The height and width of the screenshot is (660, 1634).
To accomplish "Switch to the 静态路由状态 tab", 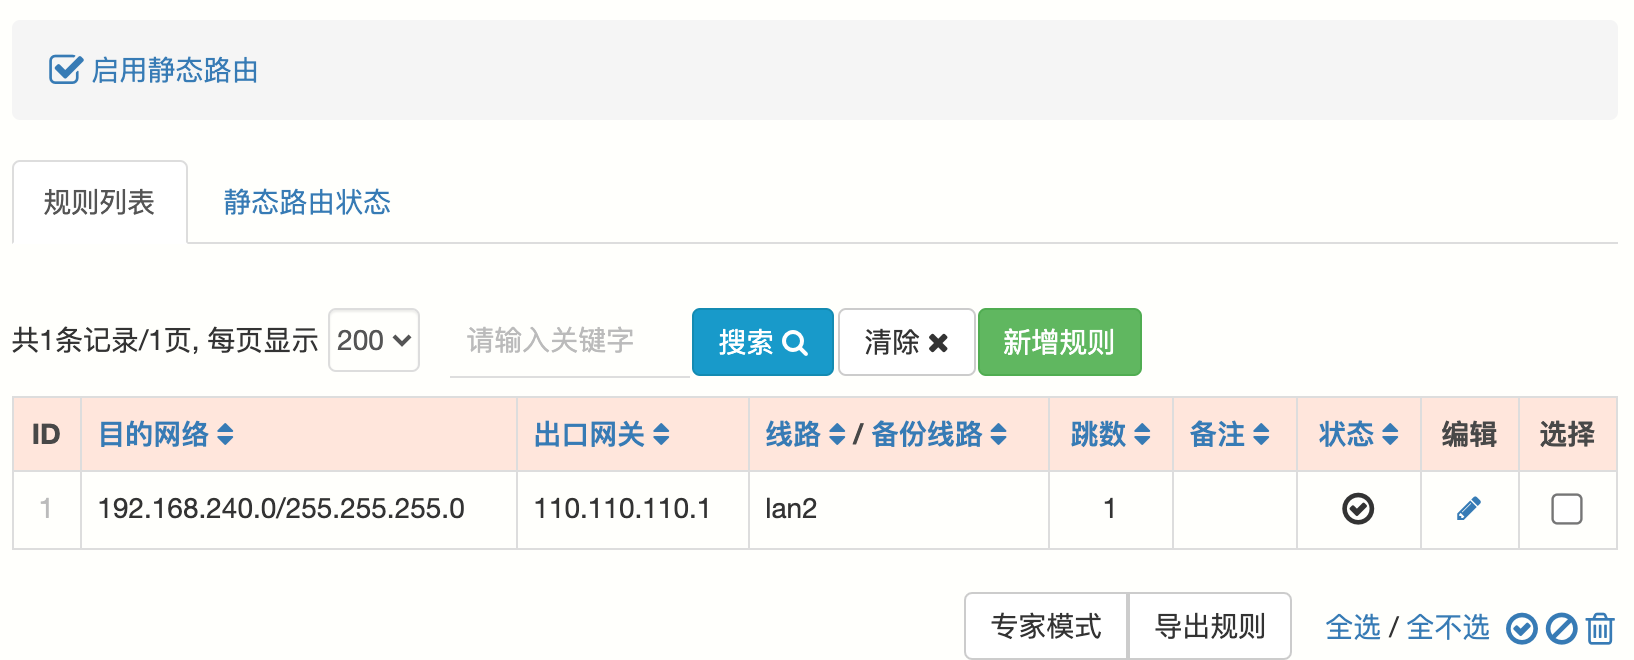I will click(307, 202).
